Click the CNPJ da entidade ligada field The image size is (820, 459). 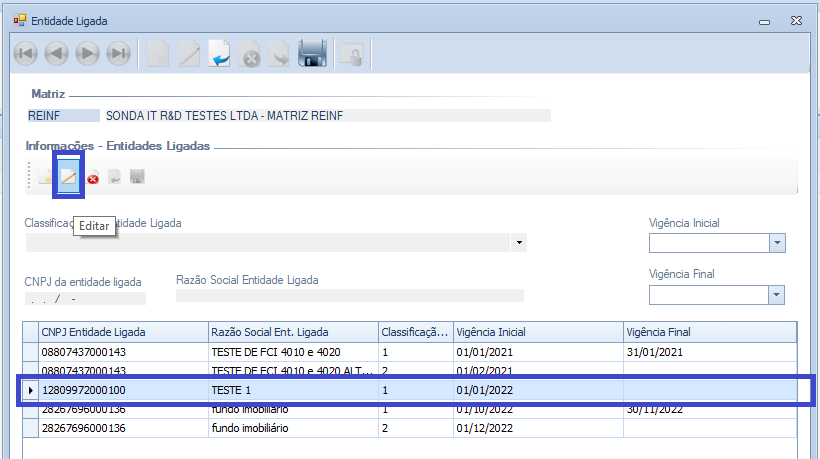coord(85,297)
